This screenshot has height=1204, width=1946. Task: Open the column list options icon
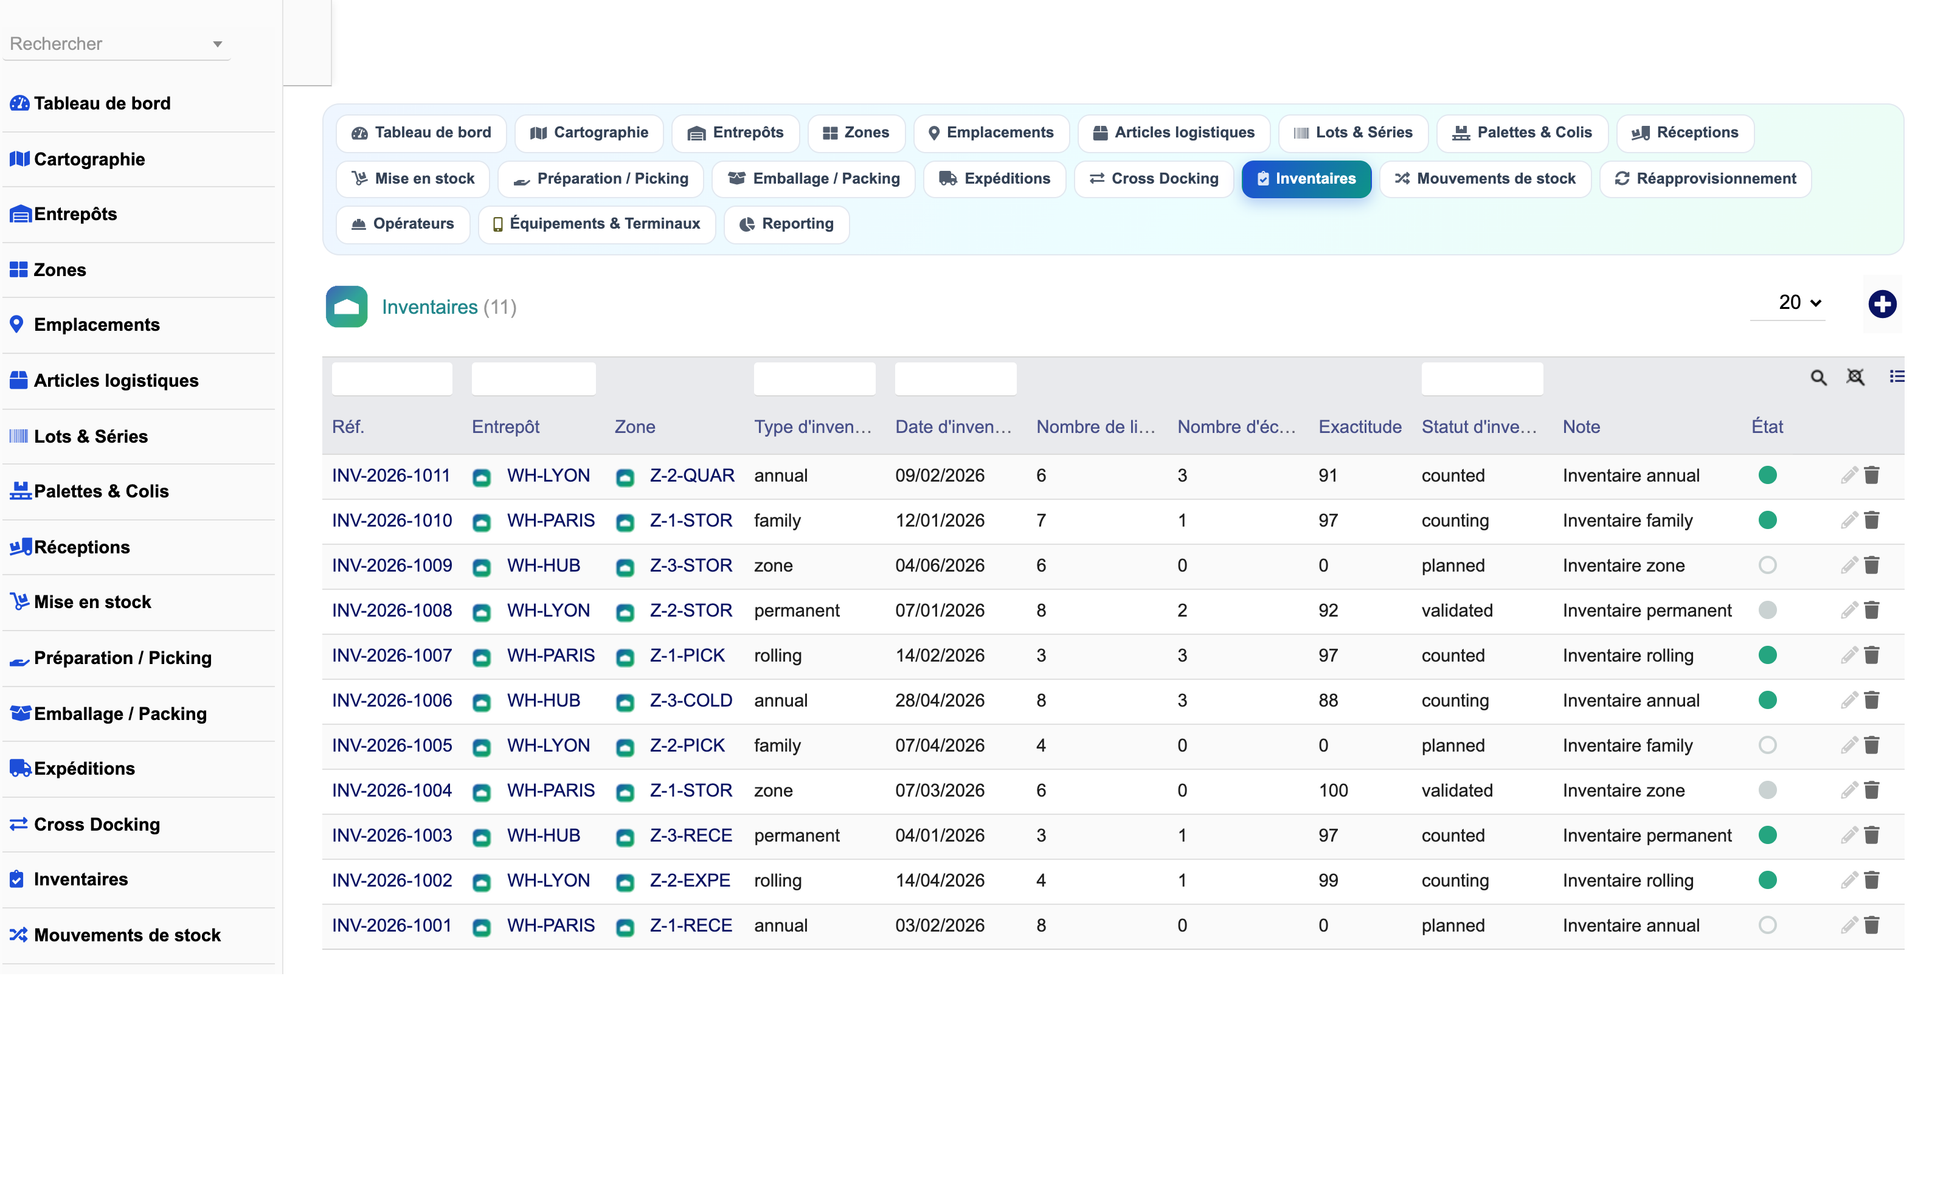point(1896,377)
